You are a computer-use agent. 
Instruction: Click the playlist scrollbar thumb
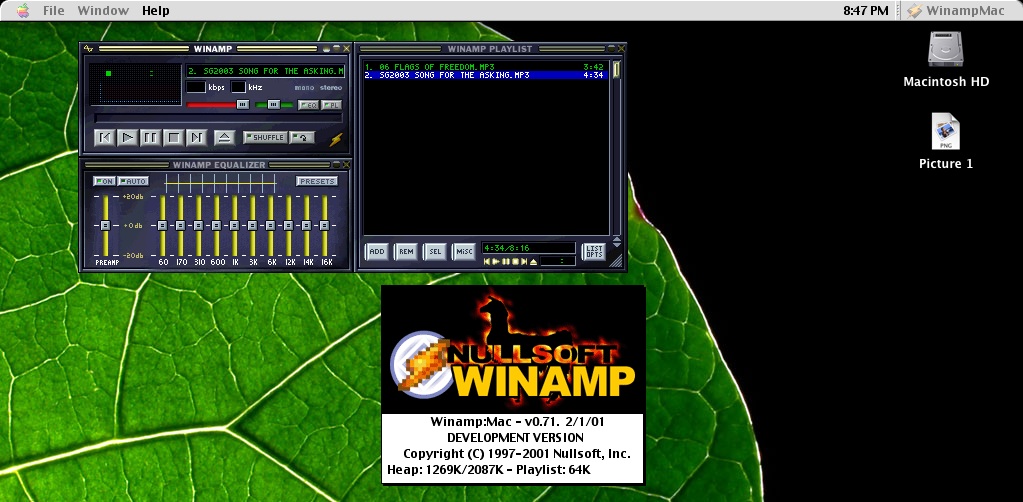616,69
